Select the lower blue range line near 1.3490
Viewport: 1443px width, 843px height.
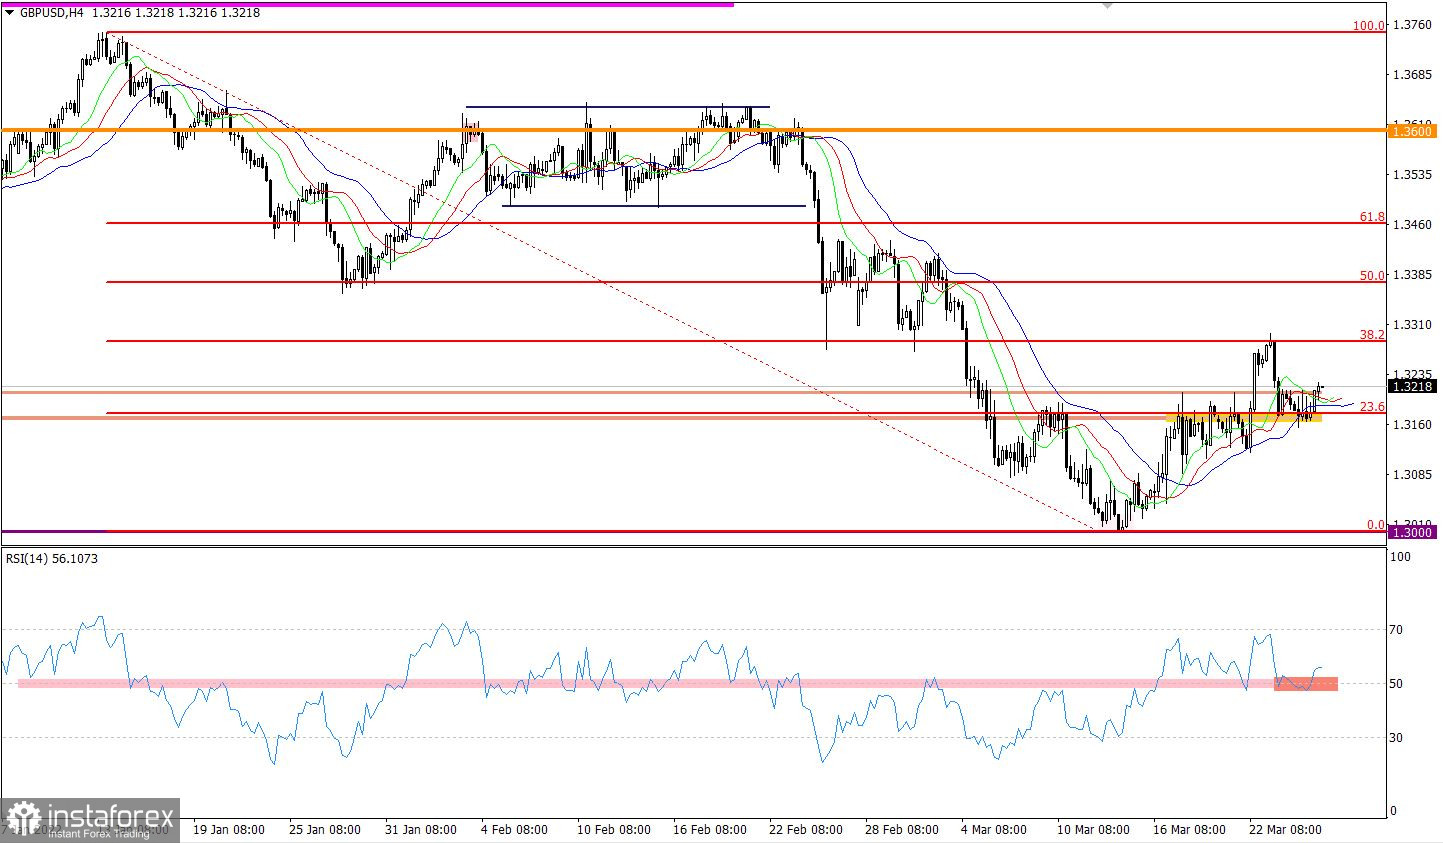click(x=654, y=206)
